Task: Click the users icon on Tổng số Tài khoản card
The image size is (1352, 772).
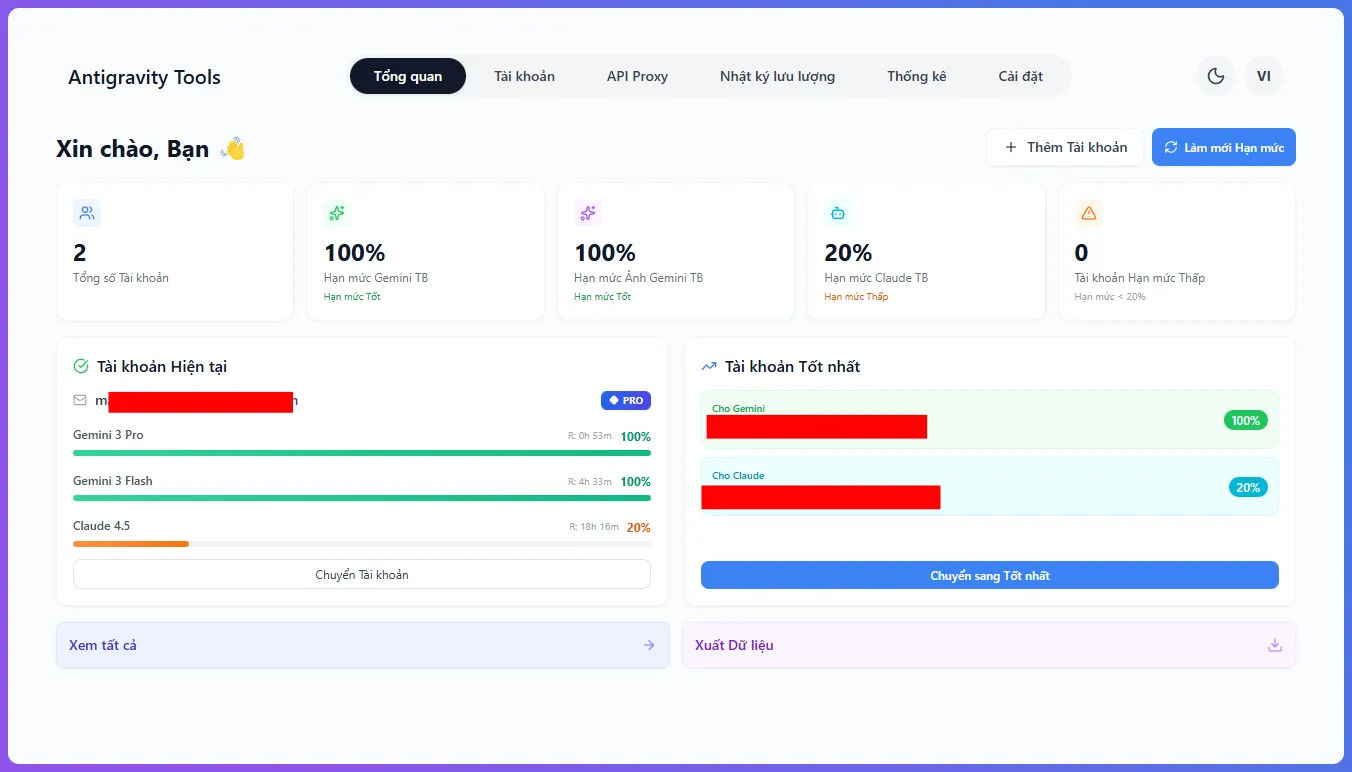Action: pos(86,212)
